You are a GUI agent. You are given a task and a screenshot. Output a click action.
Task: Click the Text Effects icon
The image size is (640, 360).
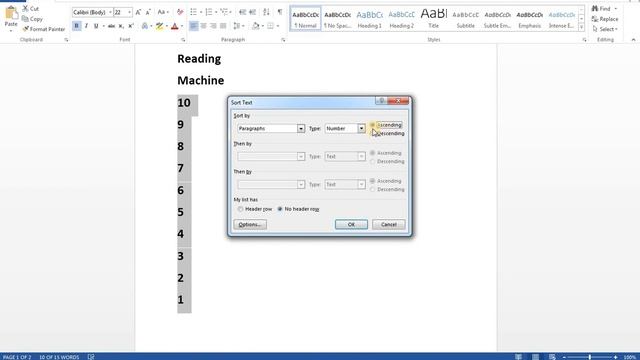(144, 26)
